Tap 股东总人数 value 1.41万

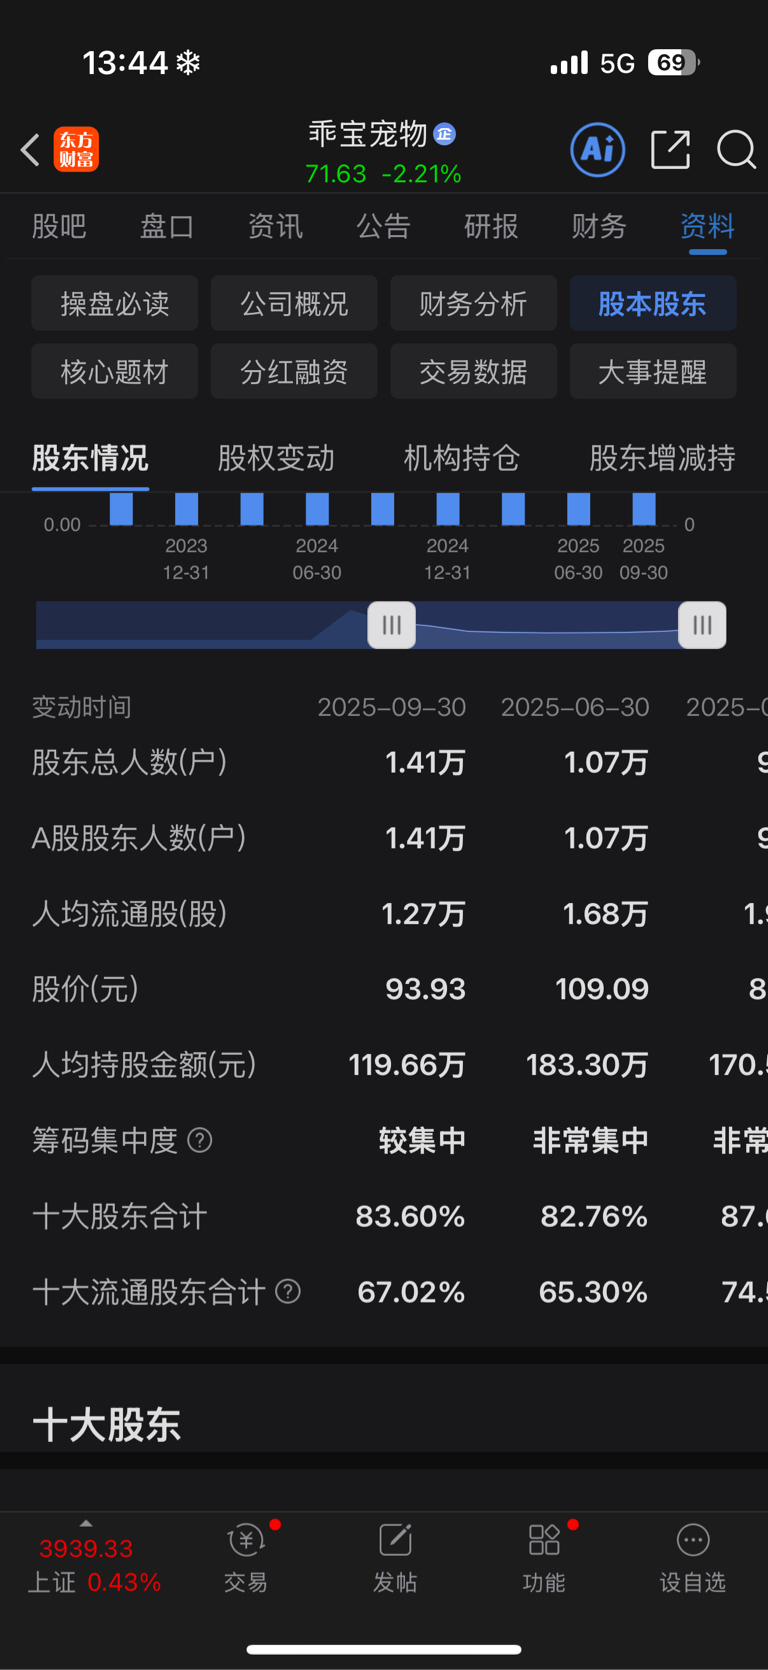click(x=426, y=763)
